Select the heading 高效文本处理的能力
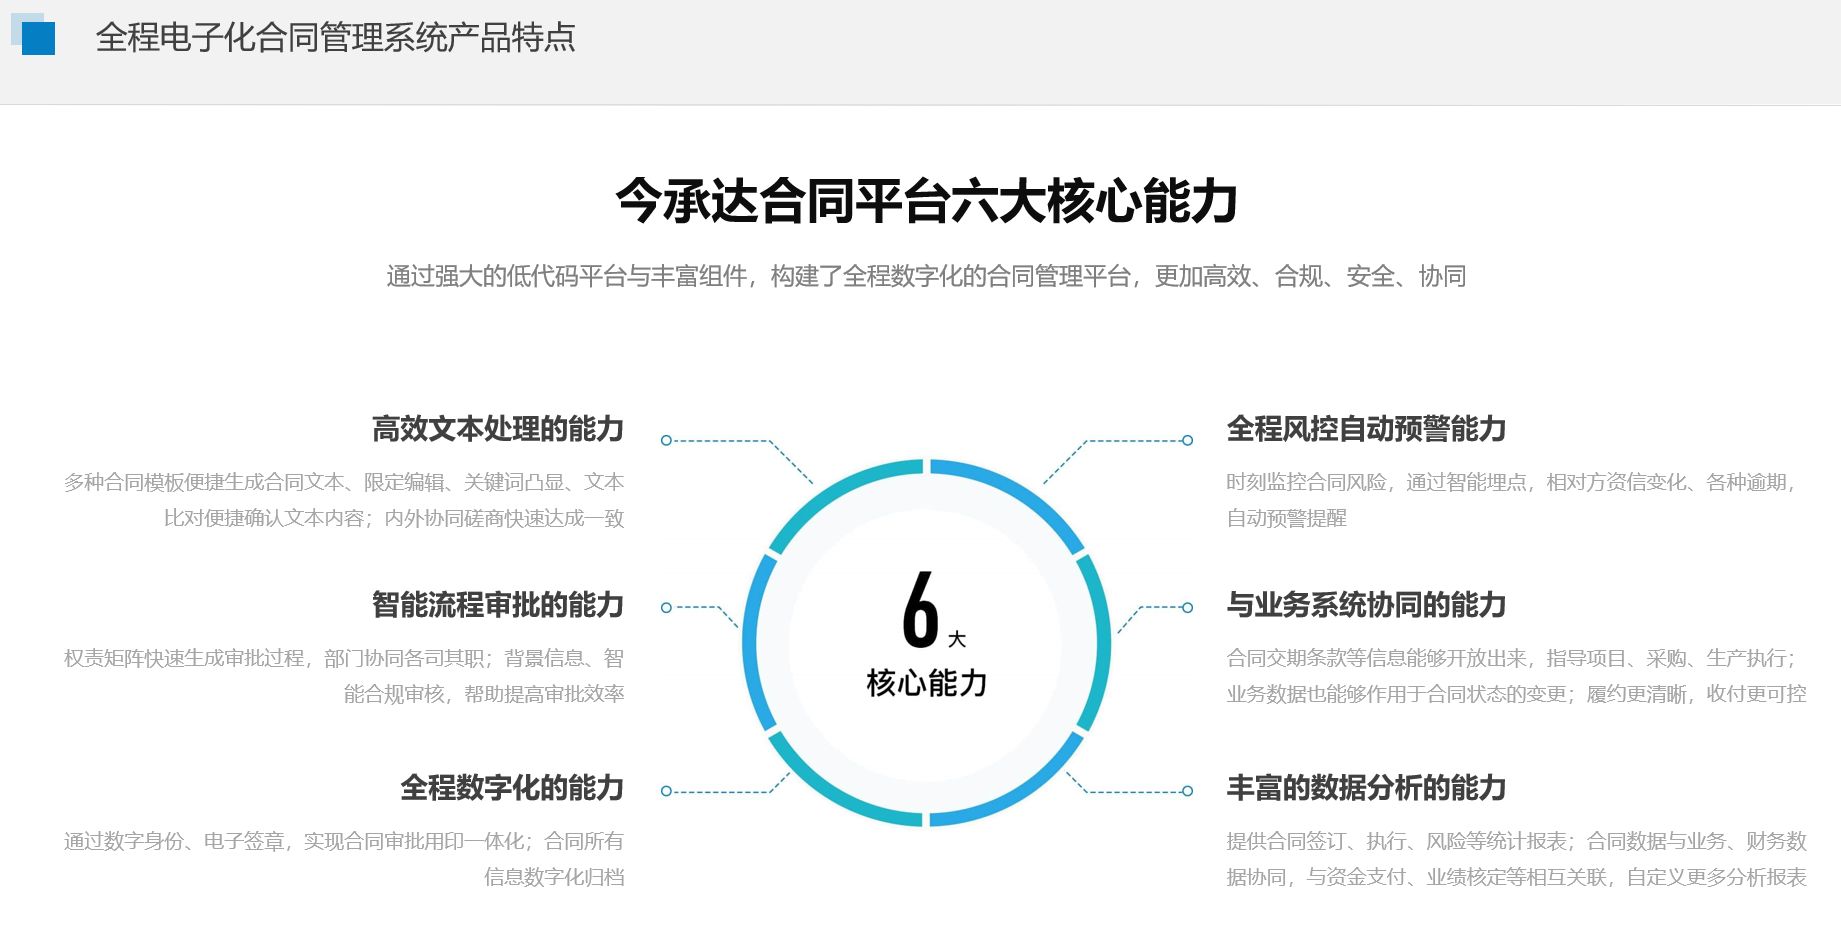This screenshot has width=1841, height=948. 498,429
